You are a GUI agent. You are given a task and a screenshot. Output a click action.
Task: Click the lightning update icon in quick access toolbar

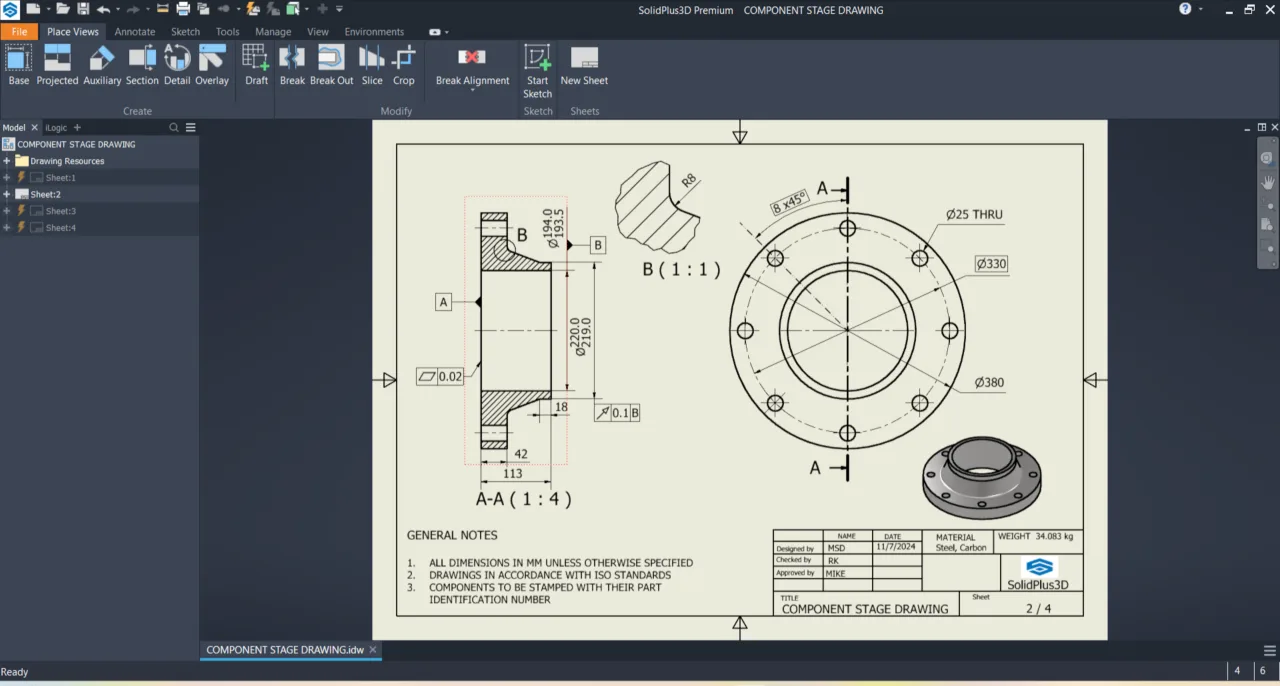click(252, 9)
